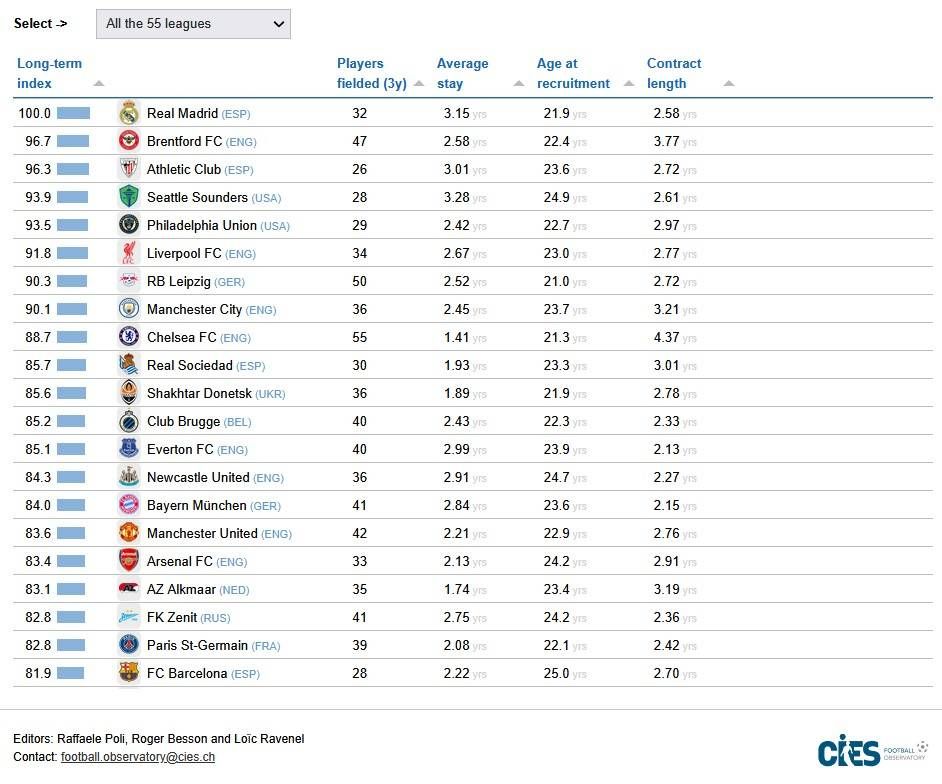This screenshot has width=942, height=784.
Task: Click the Shakhtar Donetsk club crest
Action: point(128,393)
